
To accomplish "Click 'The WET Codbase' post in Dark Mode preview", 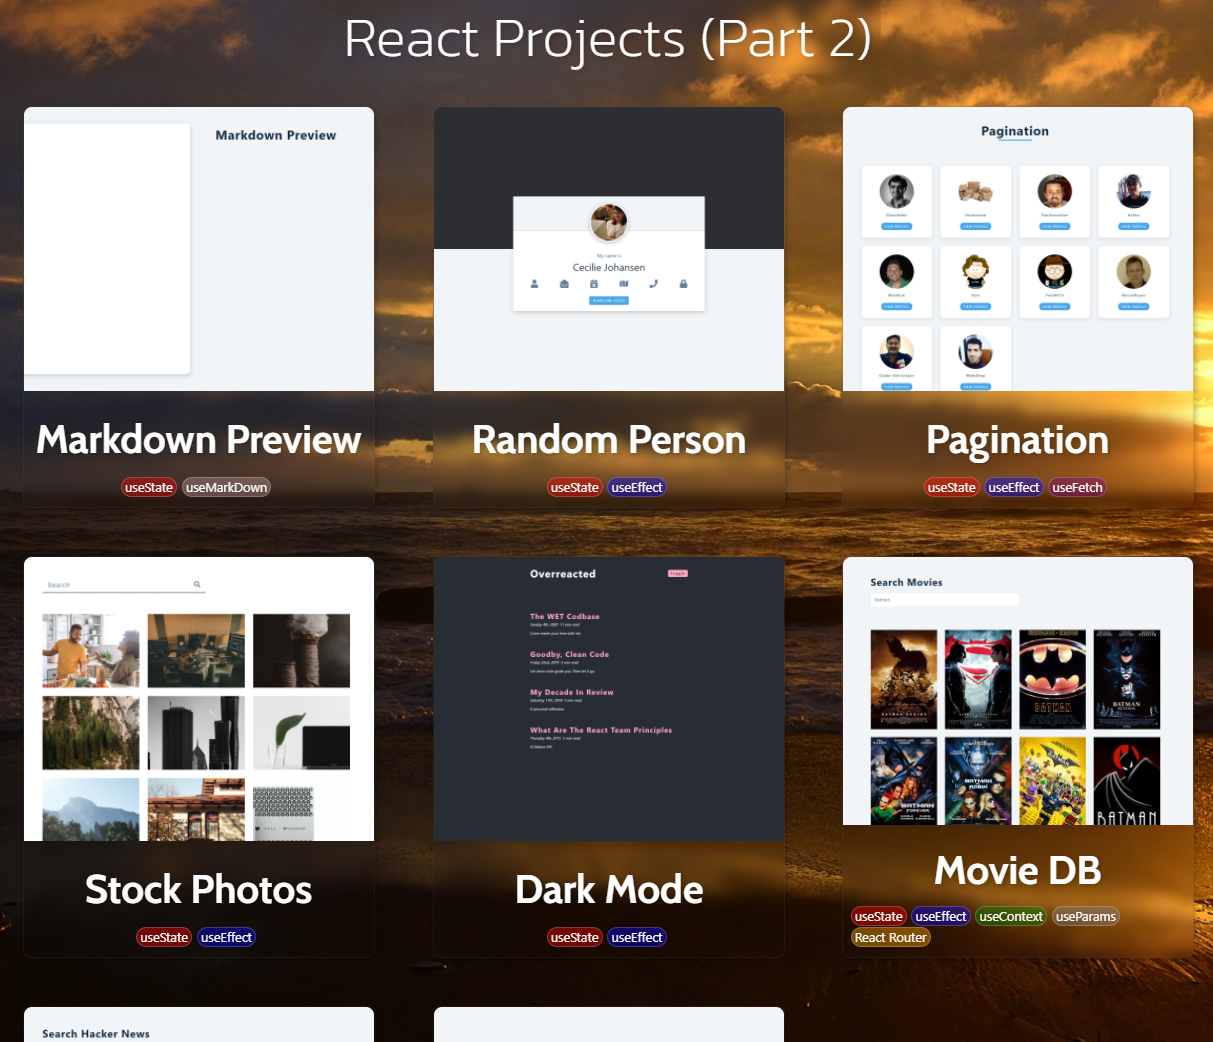I will click(x=565, y=617).
